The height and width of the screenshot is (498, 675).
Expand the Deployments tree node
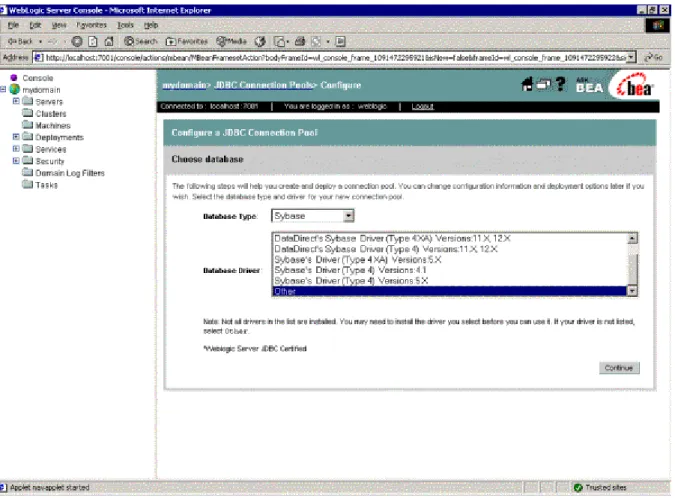(16, 136)
